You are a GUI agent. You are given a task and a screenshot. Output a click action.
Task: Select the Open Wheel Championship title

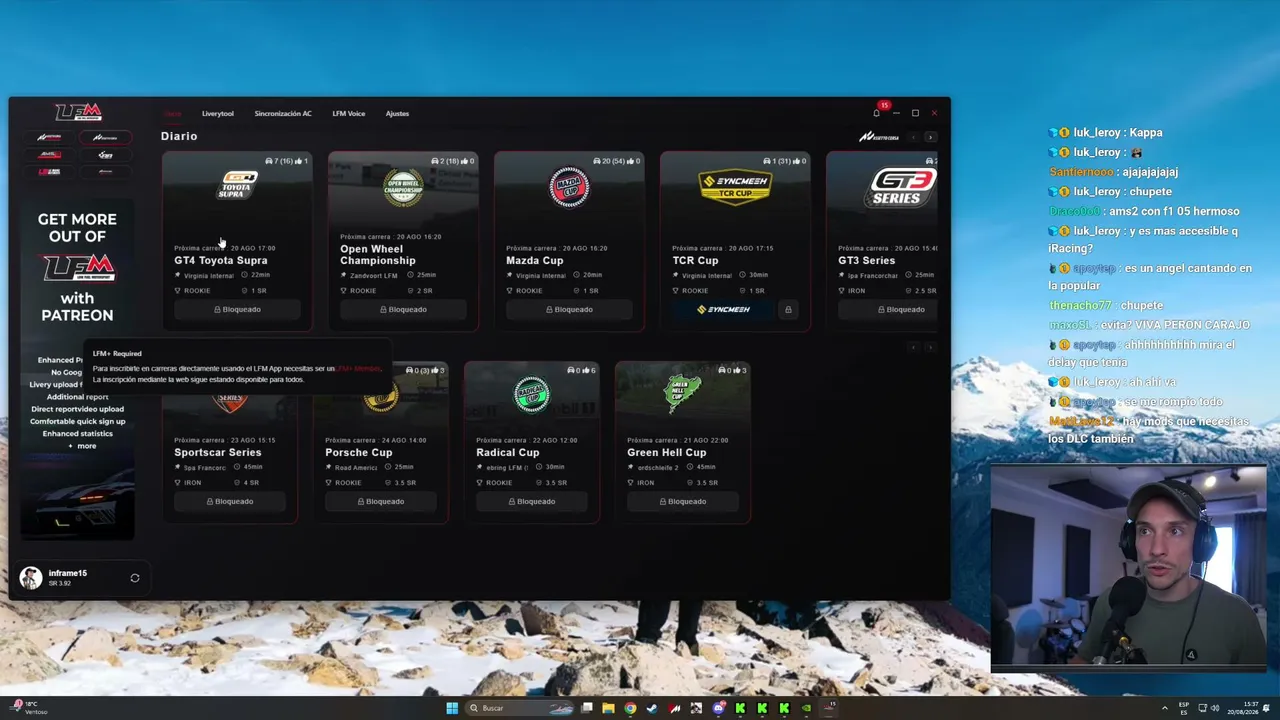tap(378, 255)
